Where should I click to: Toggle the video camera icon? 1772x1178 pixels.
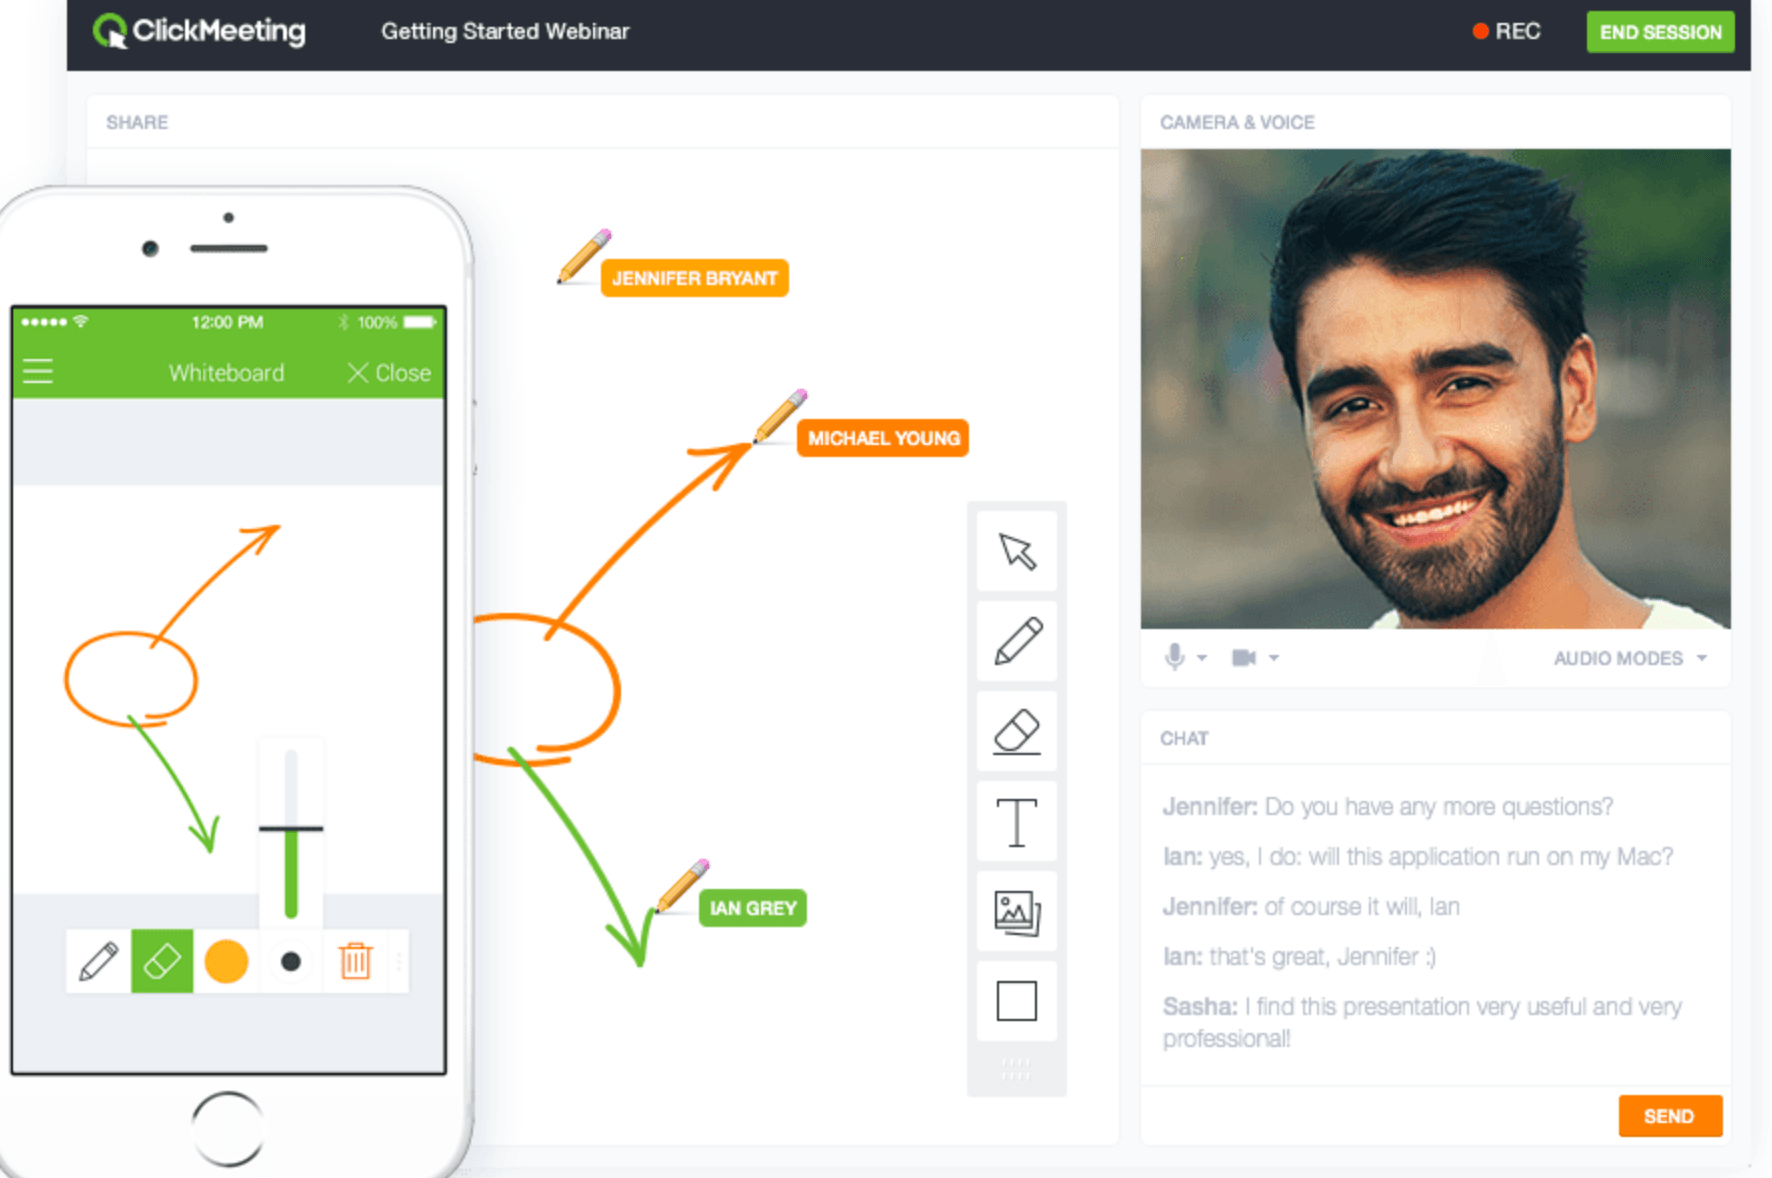pos(1243,657)
